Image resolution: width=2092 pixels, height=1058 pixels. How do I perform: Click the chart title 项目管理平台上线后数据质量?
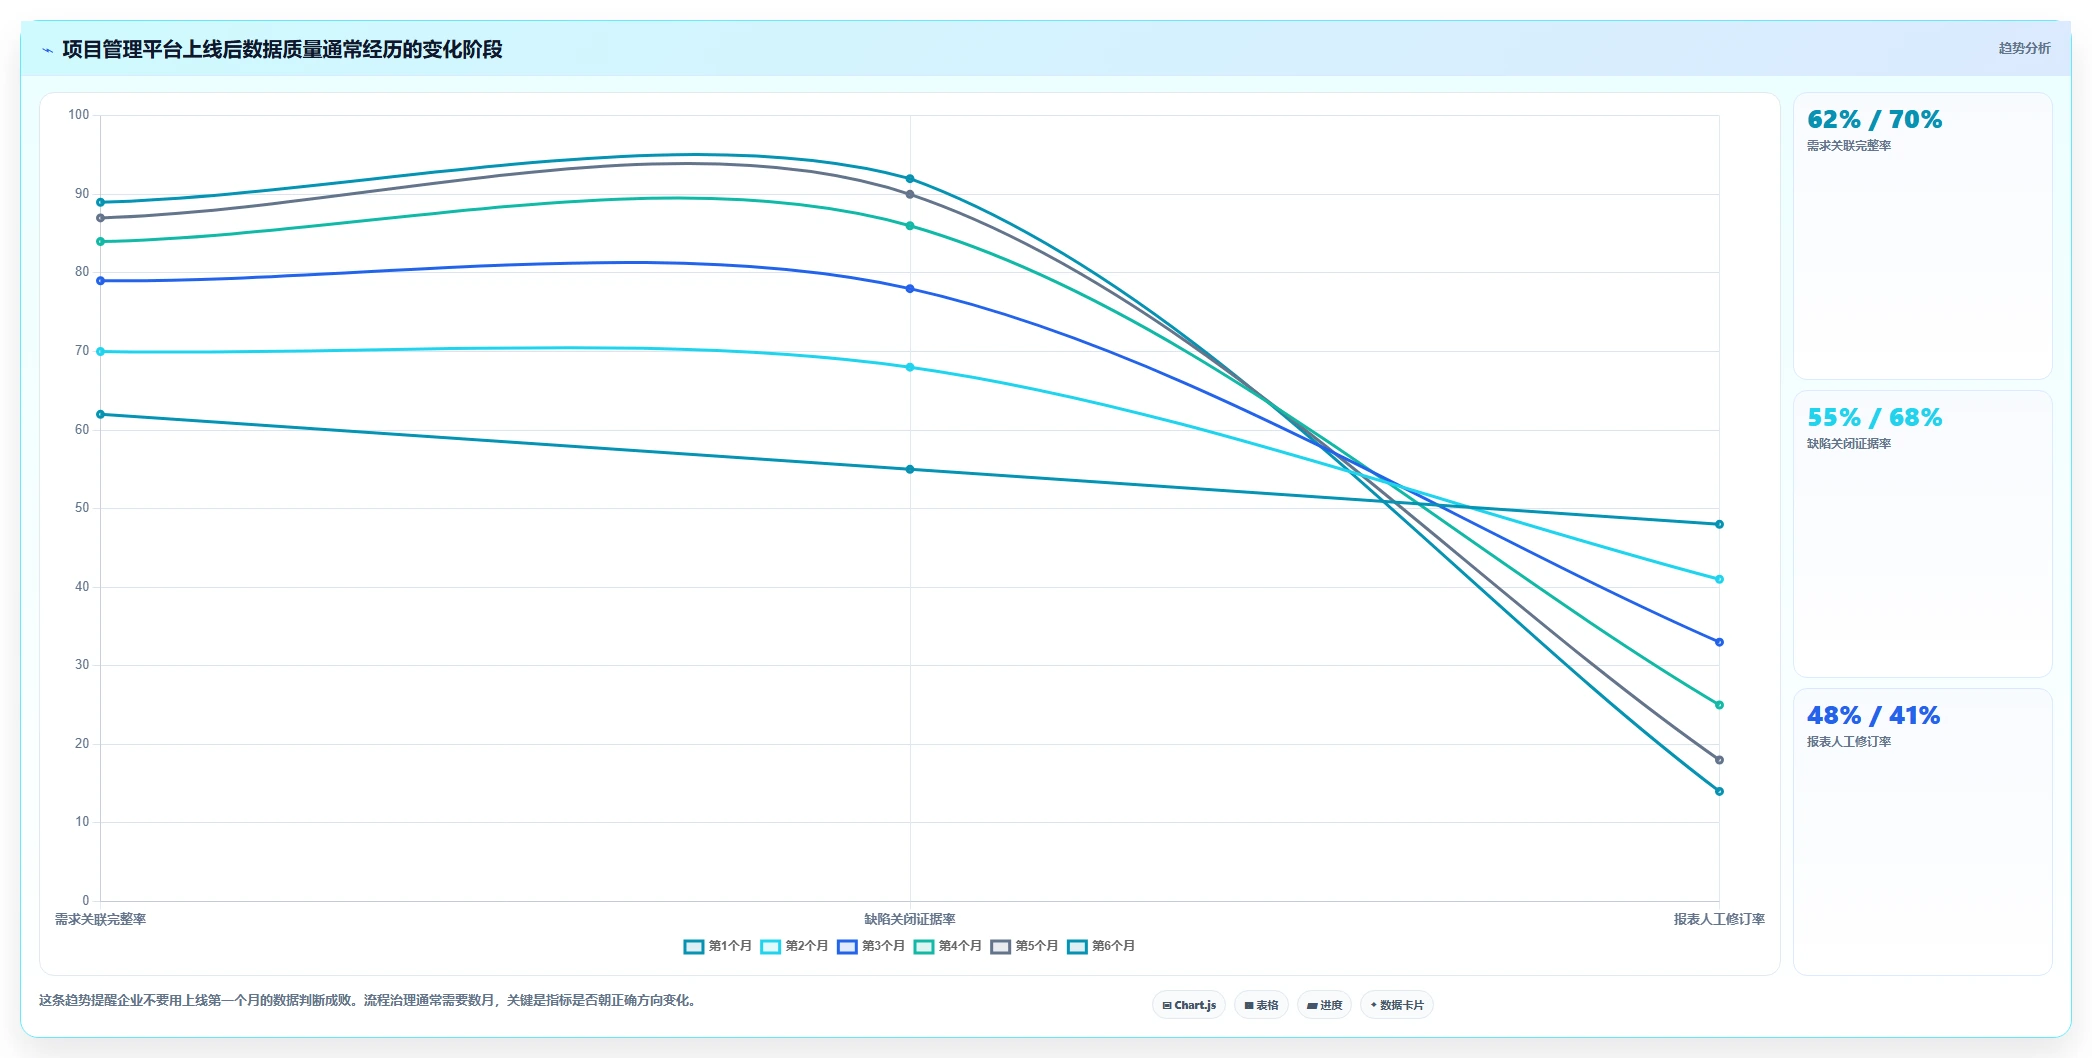[x=282, y=49]
